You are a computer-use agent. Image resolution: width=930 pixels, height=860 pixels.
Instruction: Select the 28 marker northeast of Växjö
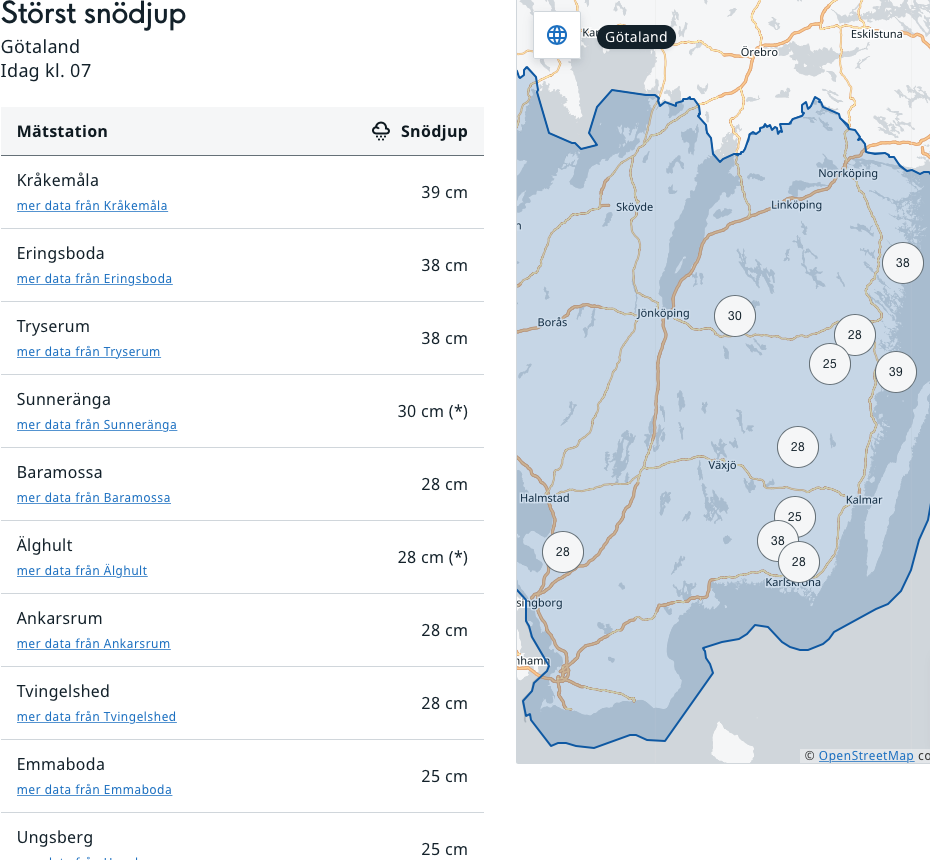797,447
